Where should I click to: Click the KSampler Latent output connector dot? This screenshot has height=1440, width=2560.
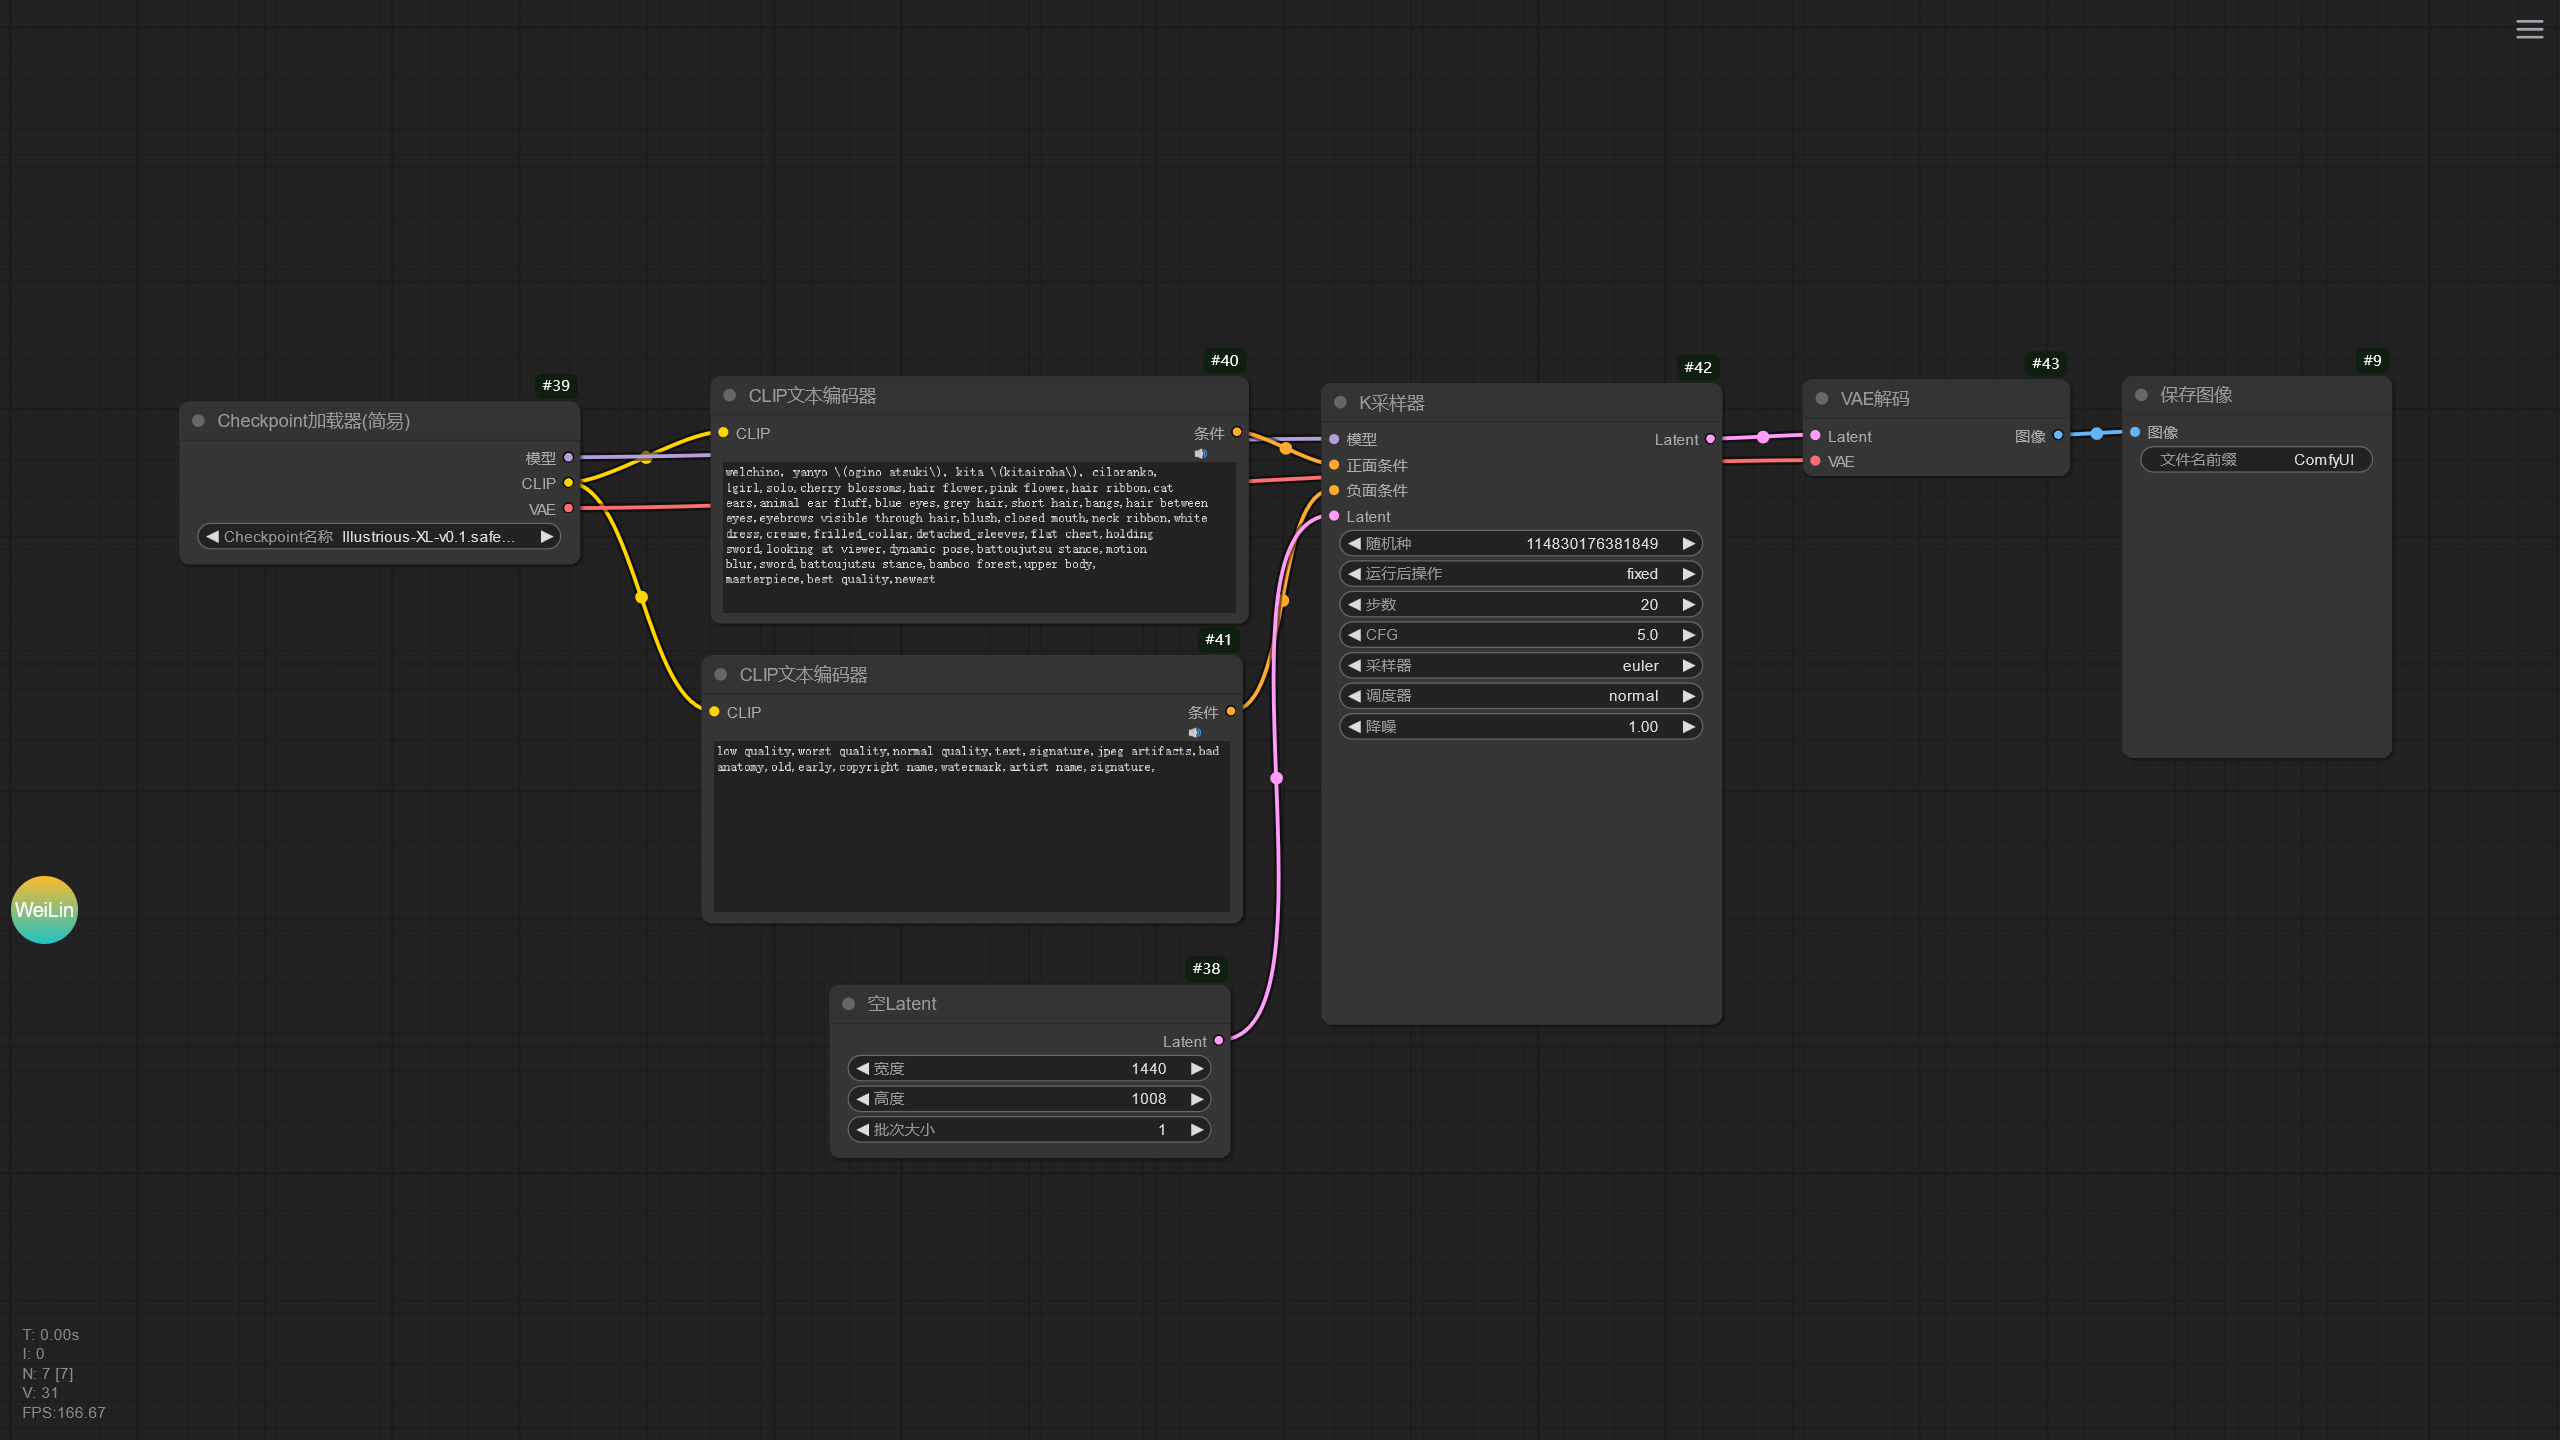[x=1711, y=439]
